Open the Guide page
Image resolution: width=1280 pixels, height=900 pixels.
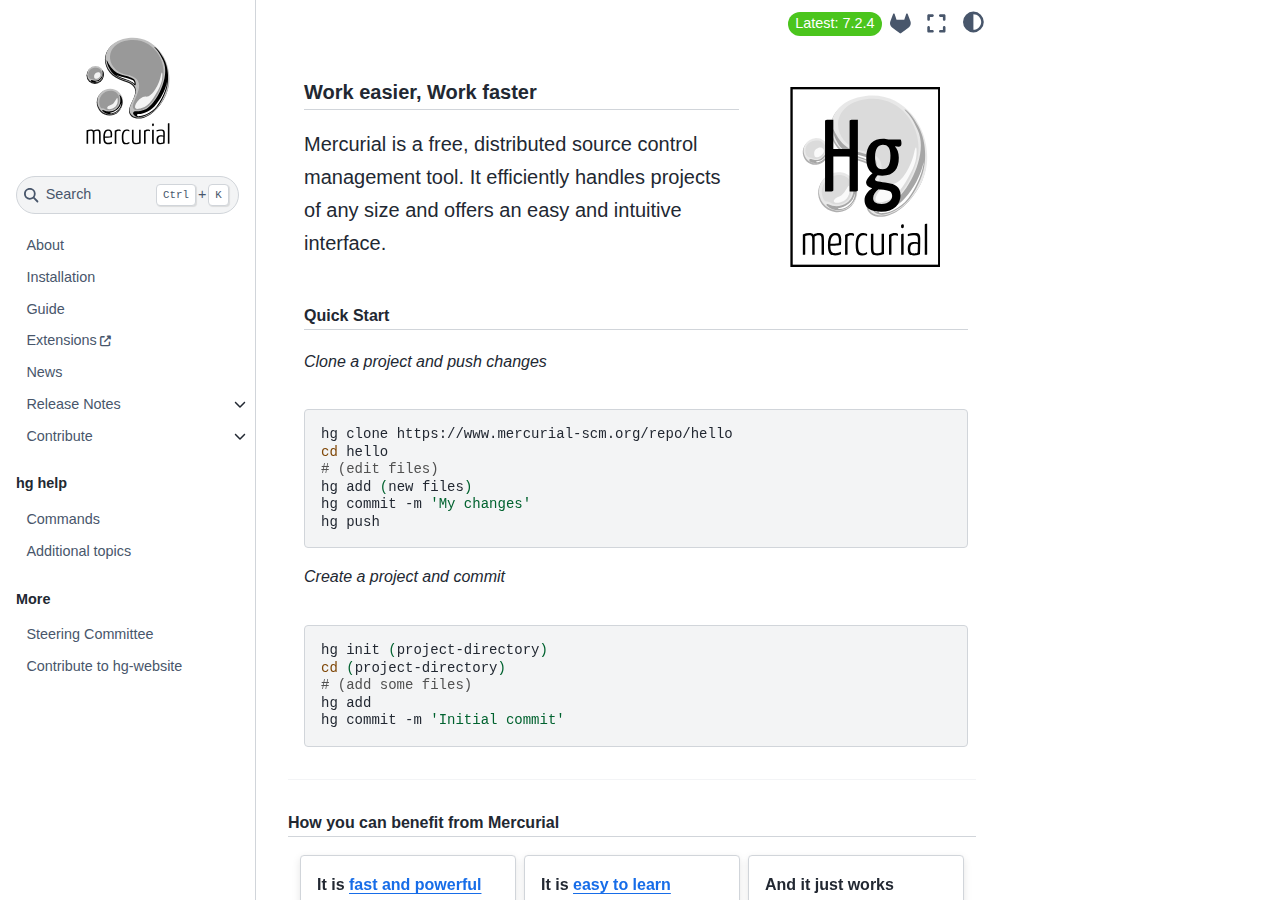[46, 309]
